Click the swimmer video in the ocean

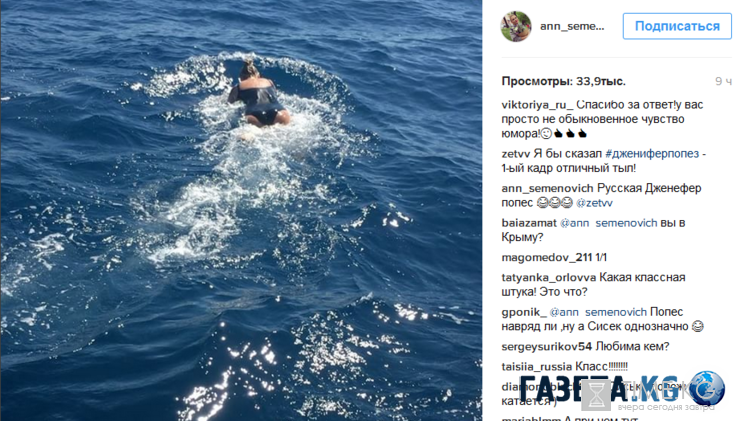click(241, 210)
